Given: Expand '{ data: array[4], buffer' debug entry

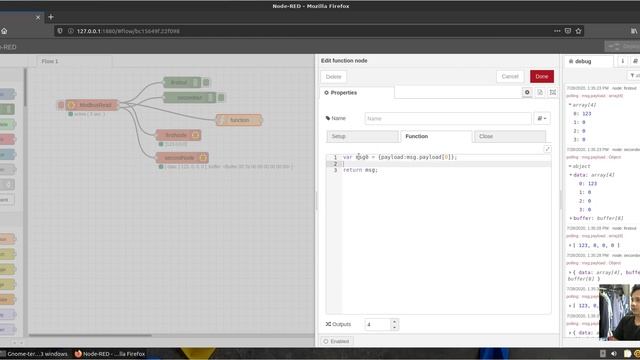Looking at the screenshot, I should [570, 272].
